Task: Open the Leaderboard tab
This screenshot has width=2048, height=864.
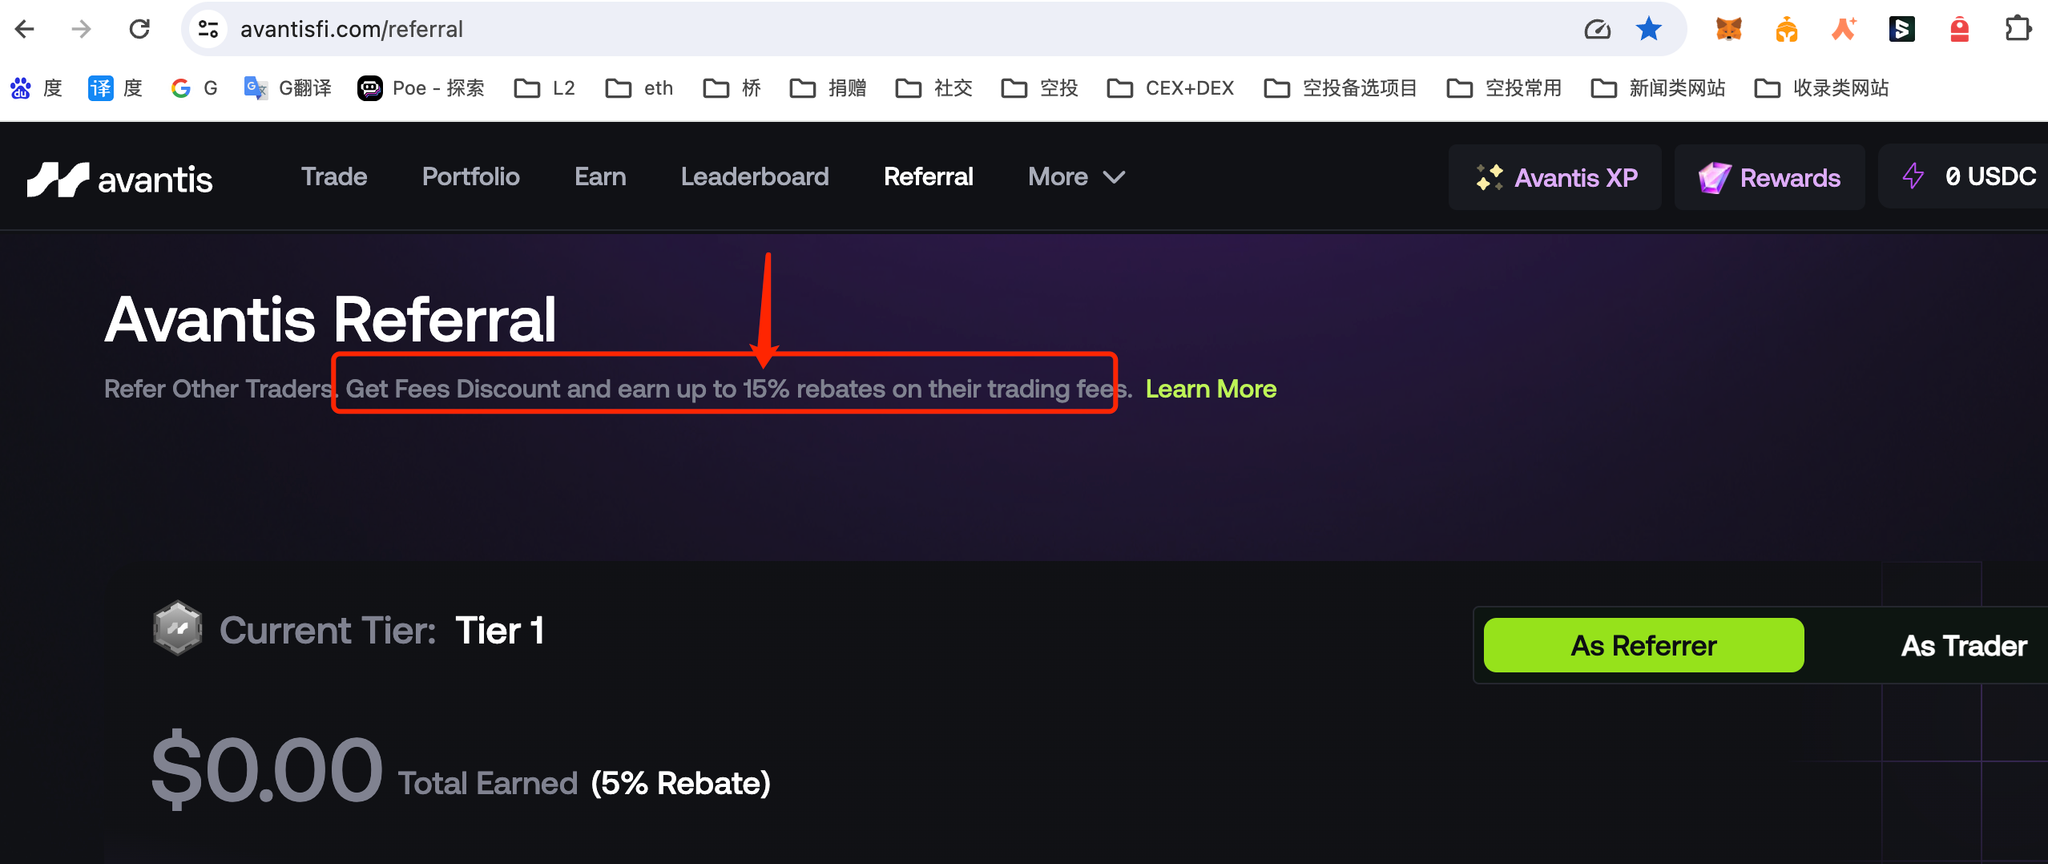Action: pyautogui.click(x=754, y=177)
